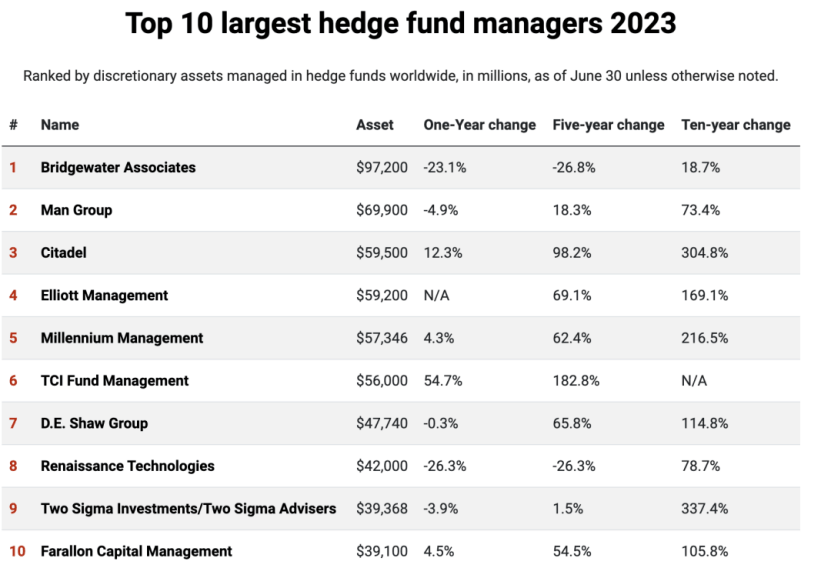Click the D.E. Shaw Group name
The image size is (831, 568).
point(94,423)
